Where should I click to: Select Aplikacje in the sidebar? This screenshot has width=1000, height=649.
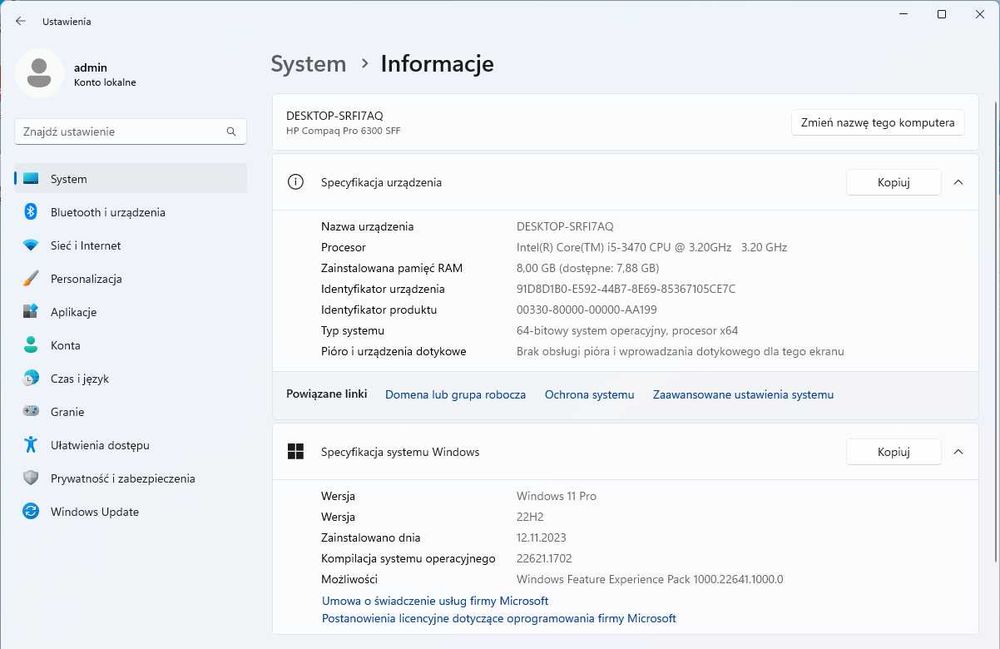(131, 312)
